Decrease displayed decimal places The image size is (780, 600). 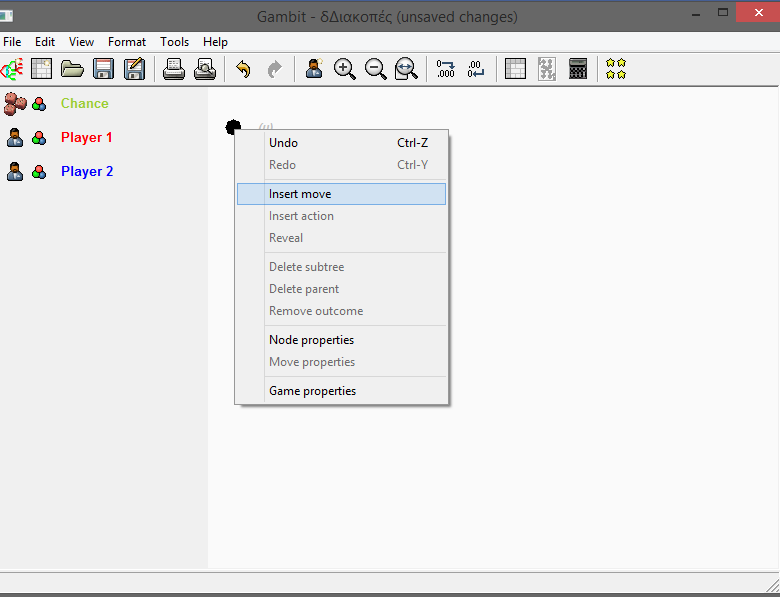click(x=476, y=69)
